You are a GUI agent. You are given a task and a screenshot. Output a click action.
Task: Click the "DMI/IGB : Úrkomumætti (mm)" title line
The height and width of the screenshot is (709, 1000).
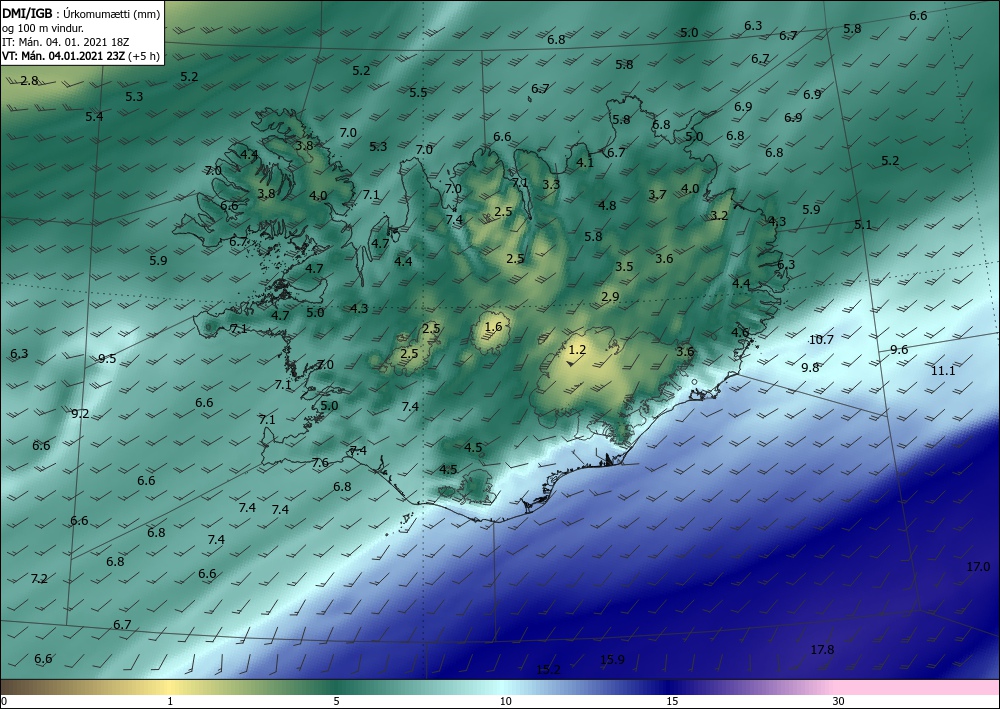(x=81, y=14)
